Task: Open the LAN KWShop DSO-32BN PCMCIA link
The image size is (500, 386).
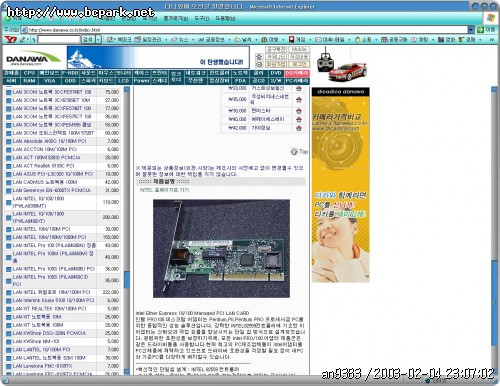Action: tap(49, 333)
